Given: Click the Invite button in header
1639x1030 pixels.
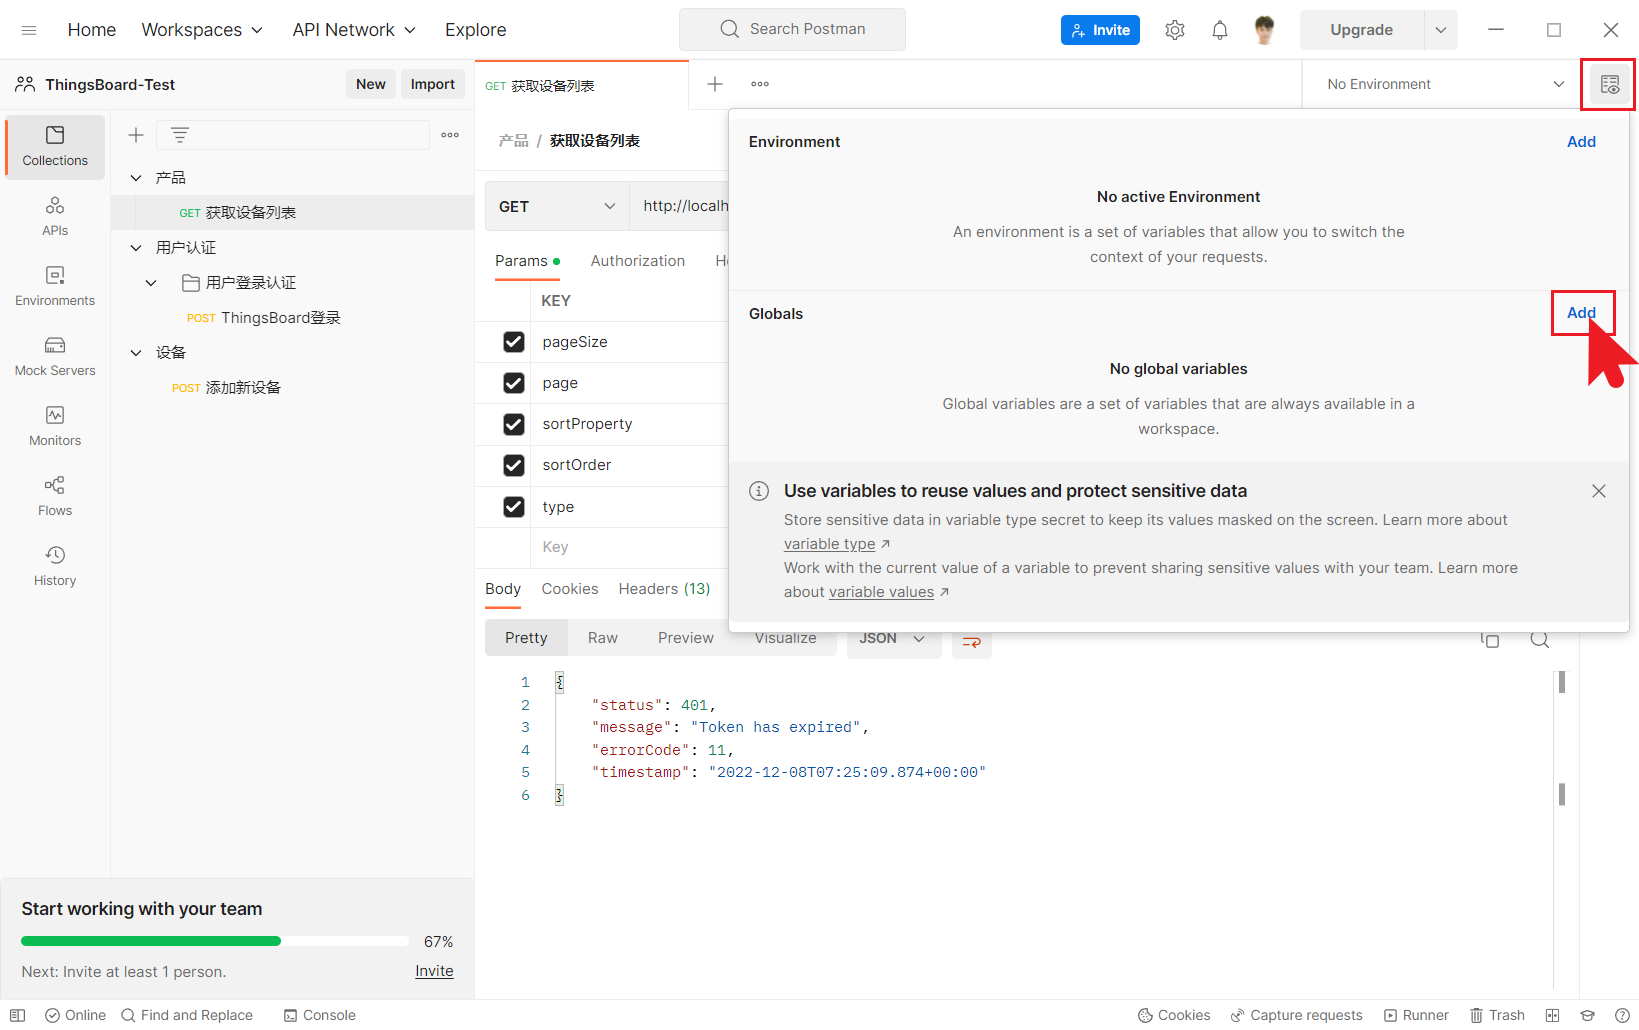Looking at the screenshot, I should click(x=1100, y=30).
